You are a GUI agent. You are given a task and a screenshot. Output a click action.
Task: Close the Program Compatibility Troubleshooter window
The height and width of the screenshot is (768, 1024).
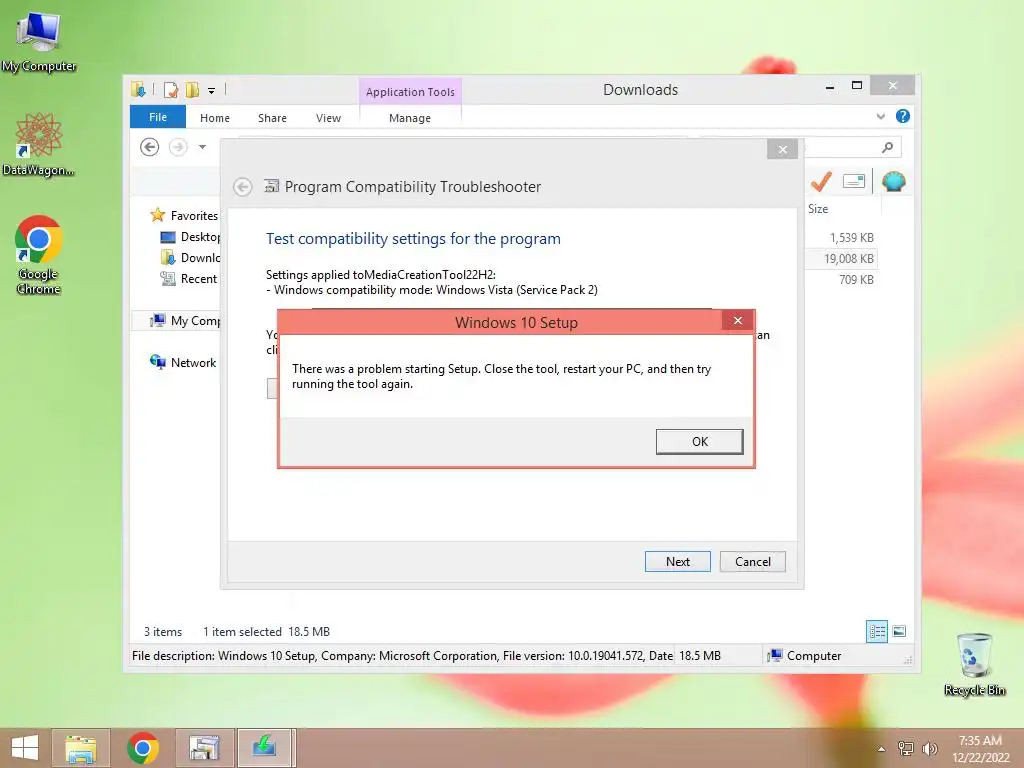pyautogui.click(x=782, y=150)
